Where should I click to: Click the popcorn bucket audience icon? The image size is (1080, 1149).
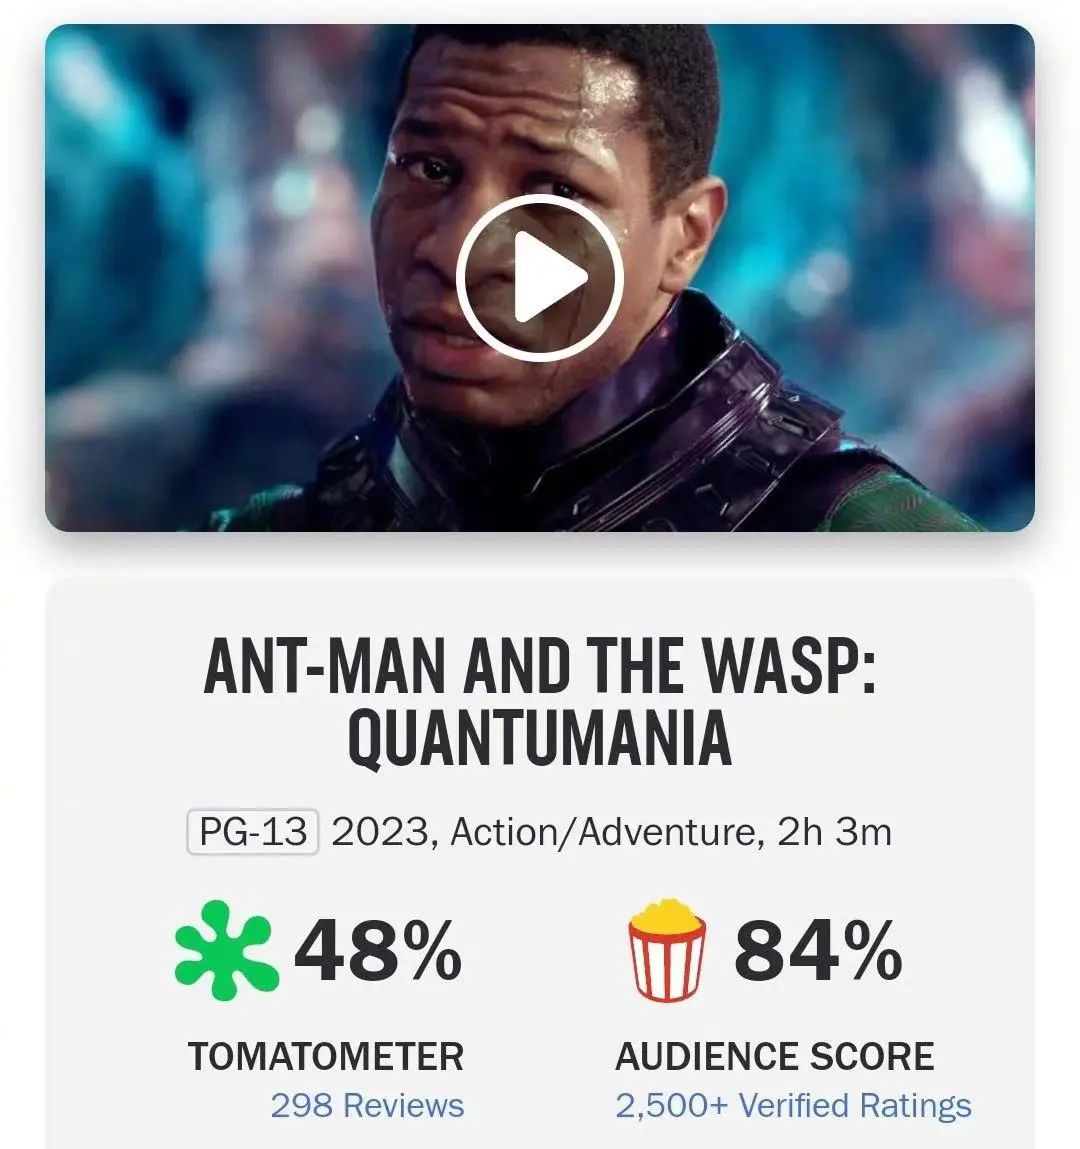point(666,950)
